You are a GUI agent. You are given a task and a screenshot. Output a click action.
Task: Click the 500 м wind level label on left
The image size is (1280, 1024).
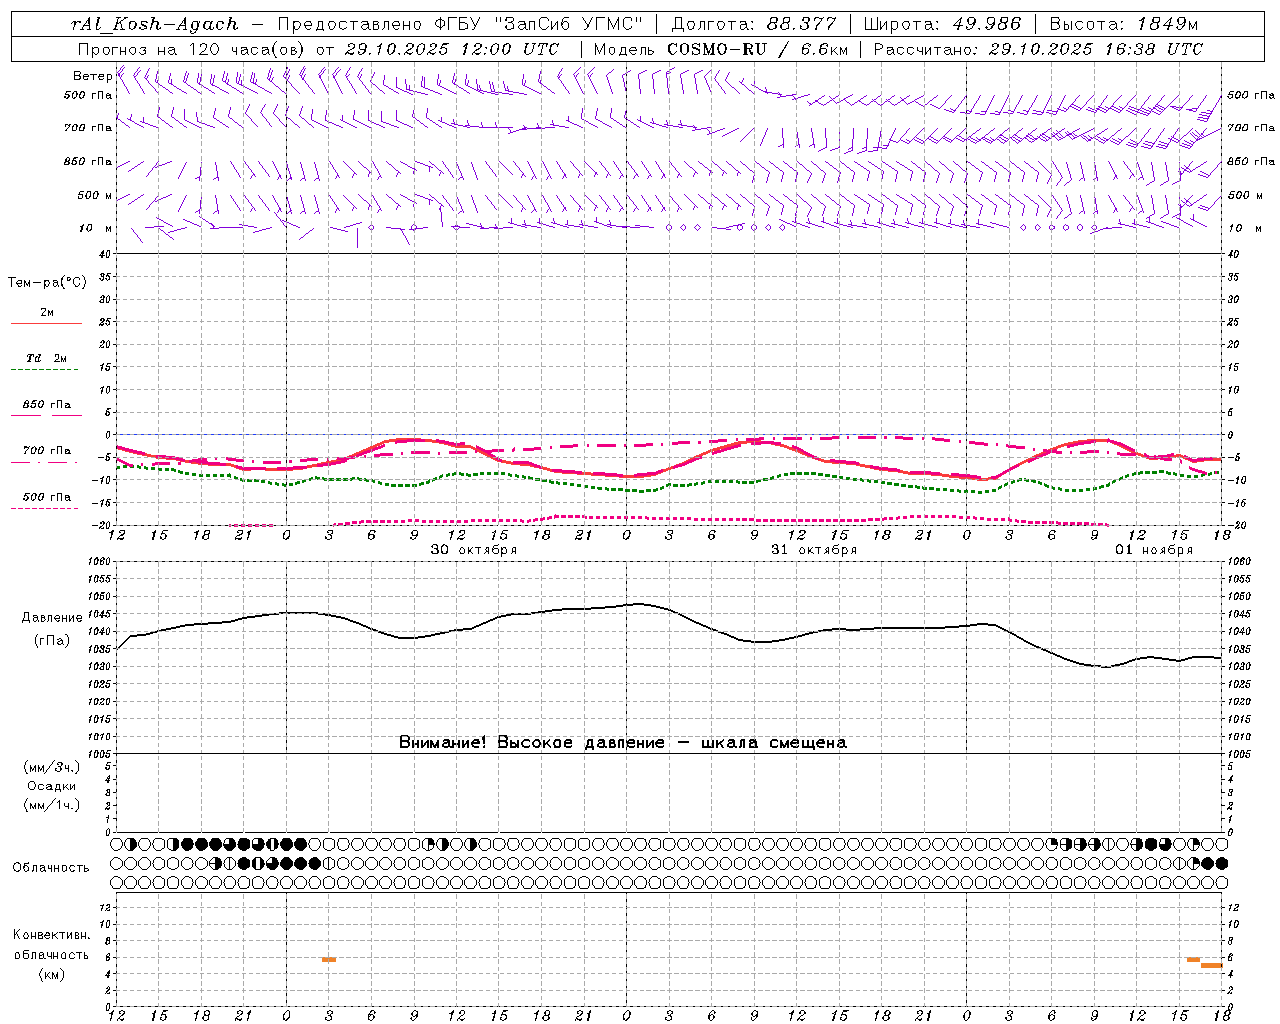pyautogui.click(x=95, y=195)
